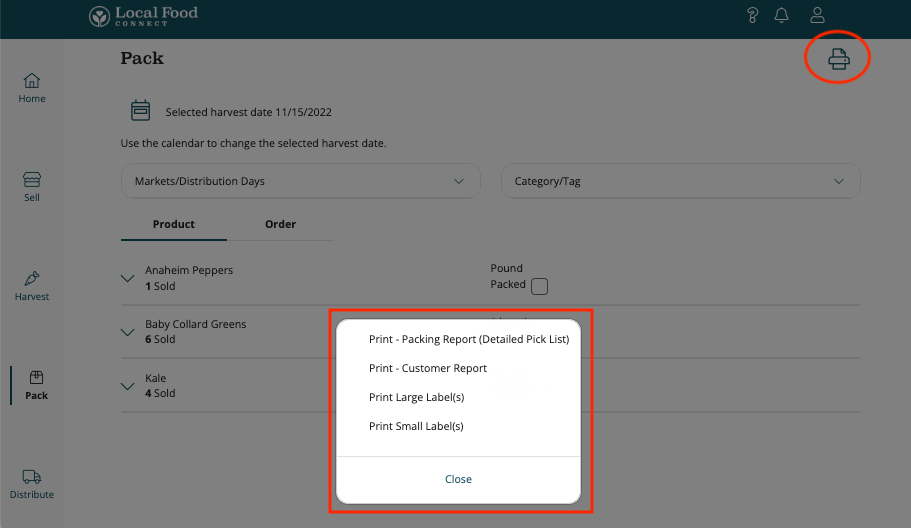Select Print - Packing Report (Detailed Pick List)

pyautogui.click(x=468, y=339)
